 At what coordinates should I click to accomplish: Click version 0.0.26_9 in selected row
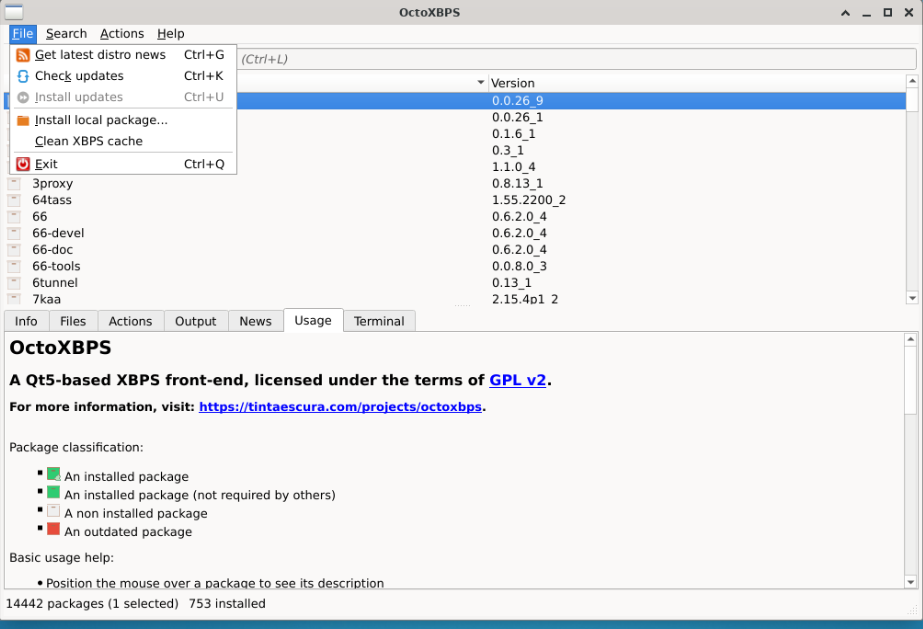tap(517, 101)
